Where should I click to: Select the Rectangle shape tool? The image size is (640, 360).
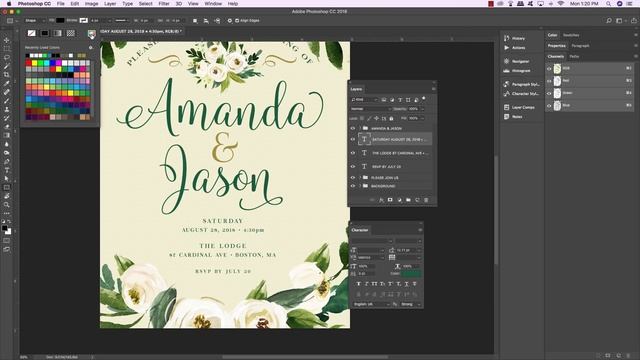point(7,188)
